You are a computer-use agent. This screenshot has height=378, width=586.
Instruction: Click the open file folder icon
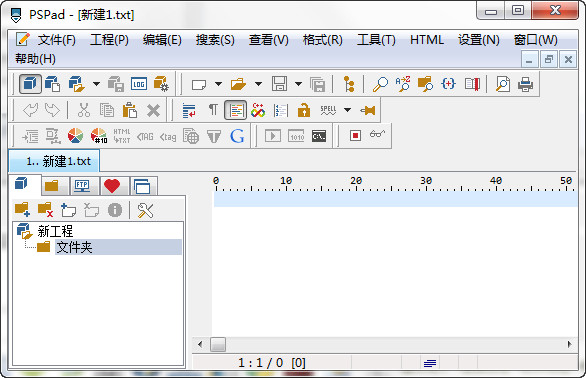coord(238,84)
